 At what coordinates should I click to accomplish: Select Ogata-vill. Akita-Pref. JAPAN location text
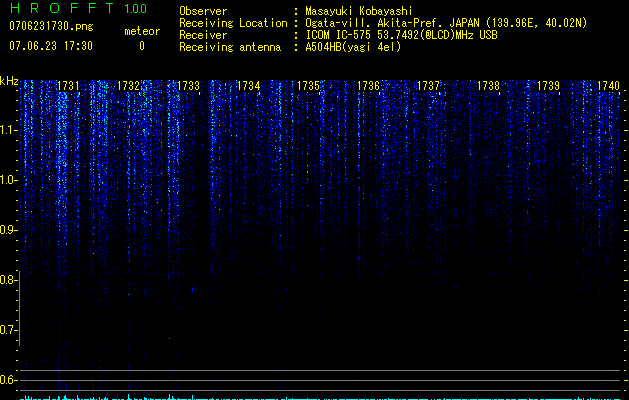coord(446,23)
